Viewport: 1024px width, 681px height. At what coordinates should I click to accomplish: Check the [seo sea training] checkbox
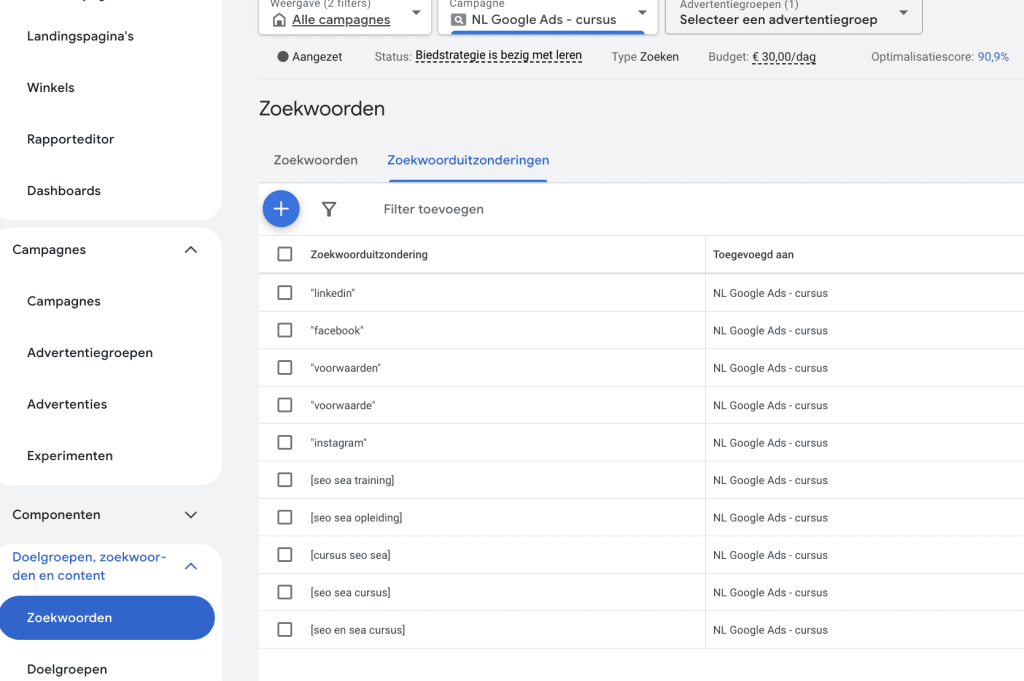(x=285, y=480)
